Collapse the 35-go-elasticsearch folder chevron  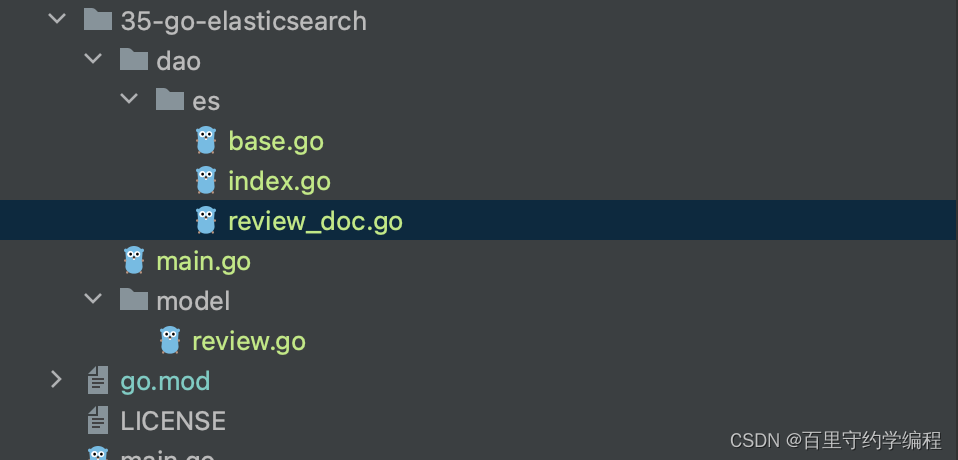point(57,19)
